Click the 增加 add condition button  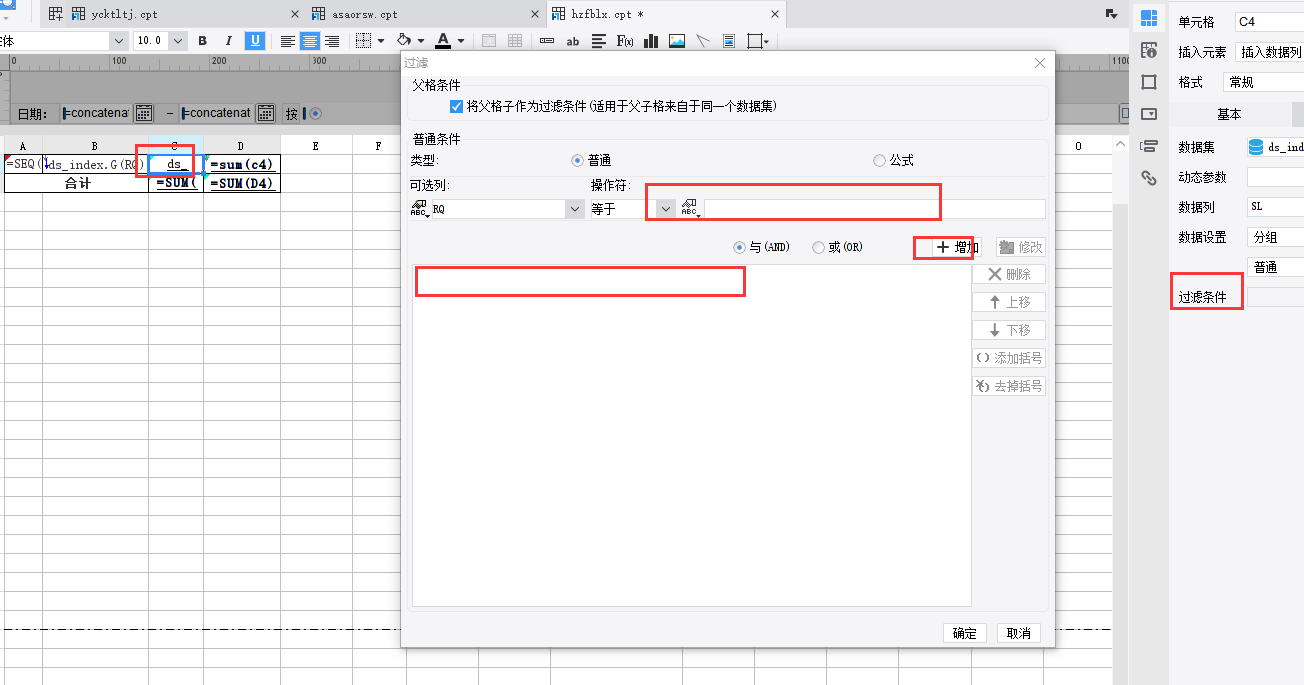point(956,247)
